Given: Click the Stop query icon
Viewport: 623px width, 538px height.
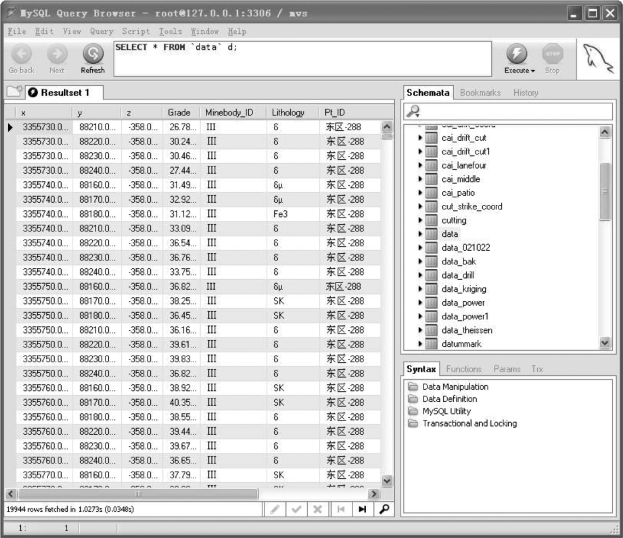Looking at the screenshot, I should pyautogui.click(x=551, y=54).
